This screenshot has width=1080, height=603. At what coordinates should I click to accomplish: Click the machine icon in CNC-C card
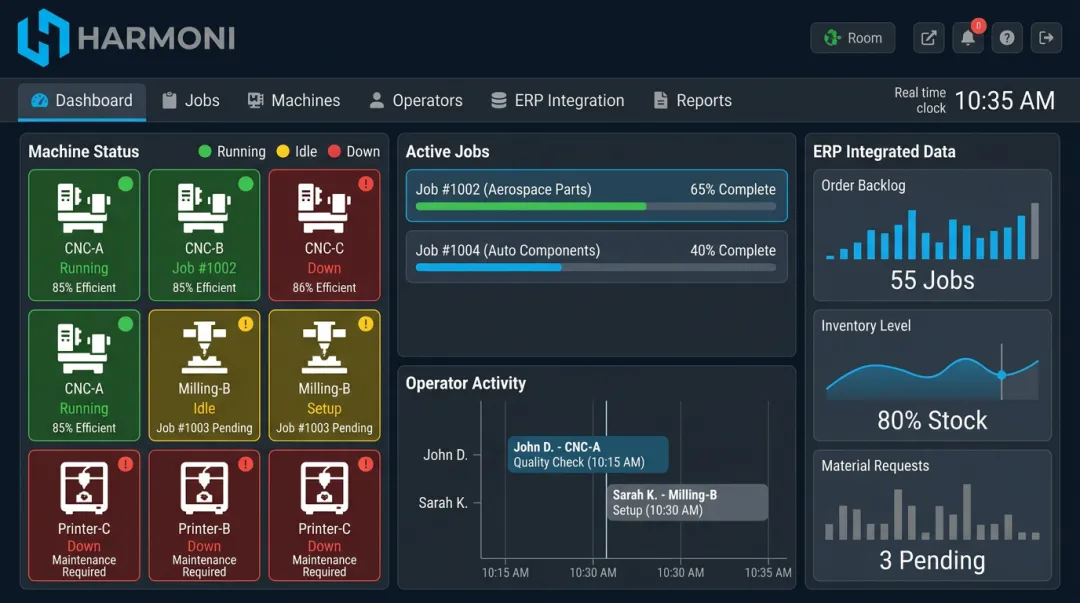(324, 208)
